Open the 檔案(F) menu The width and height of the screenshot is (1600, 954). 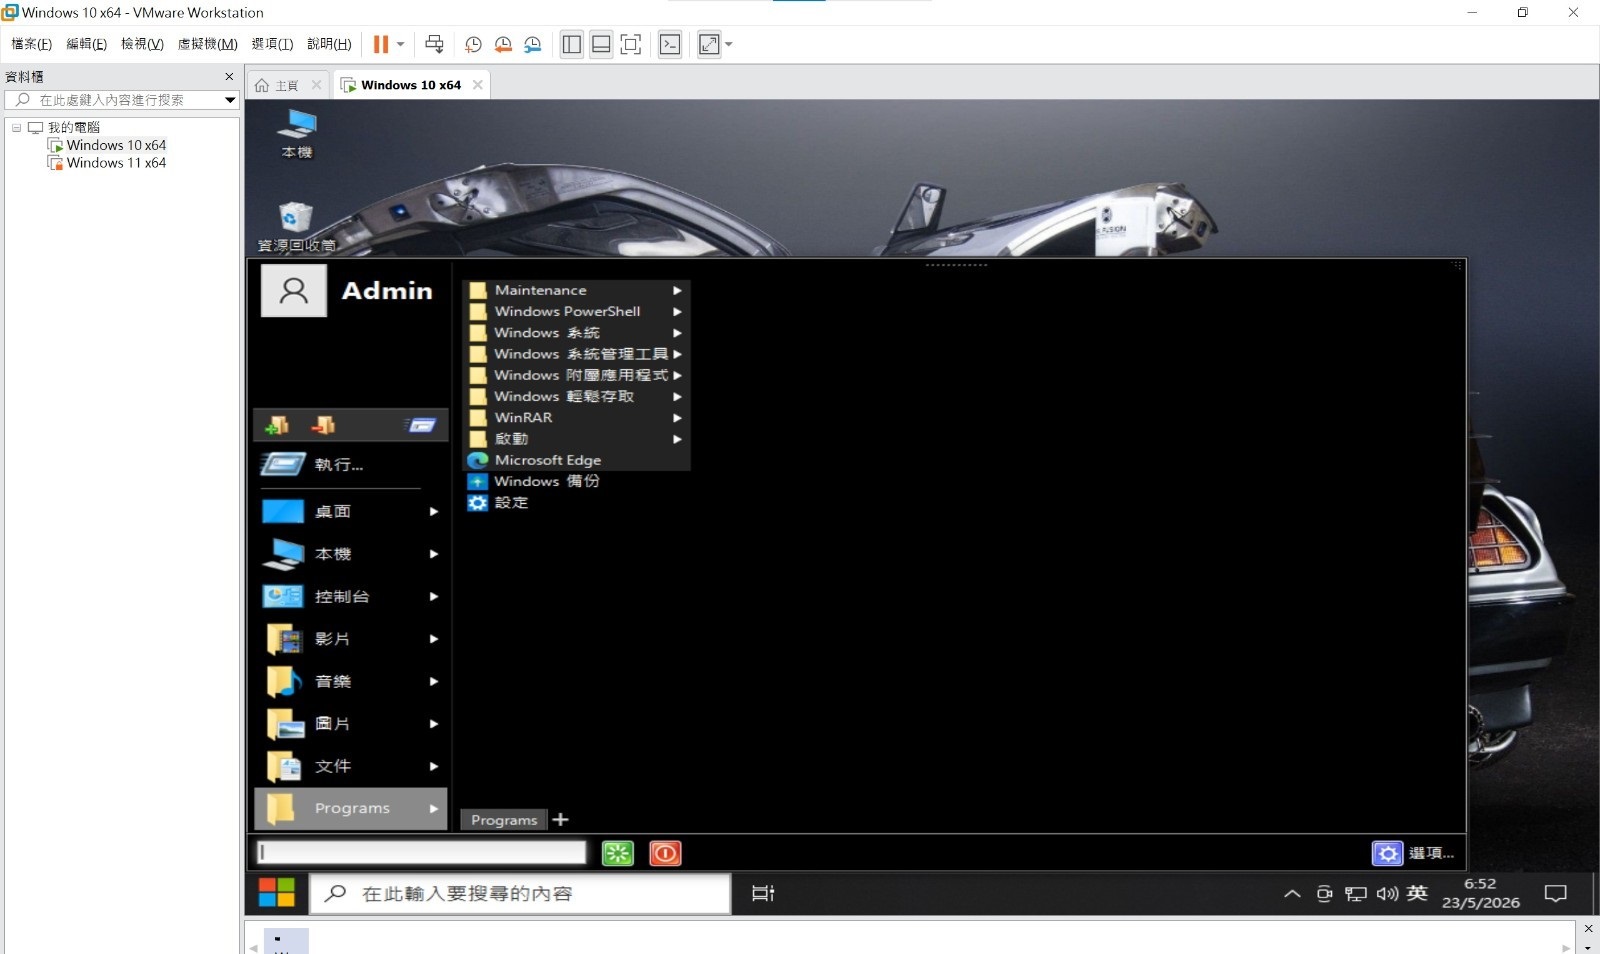[31, 44]
